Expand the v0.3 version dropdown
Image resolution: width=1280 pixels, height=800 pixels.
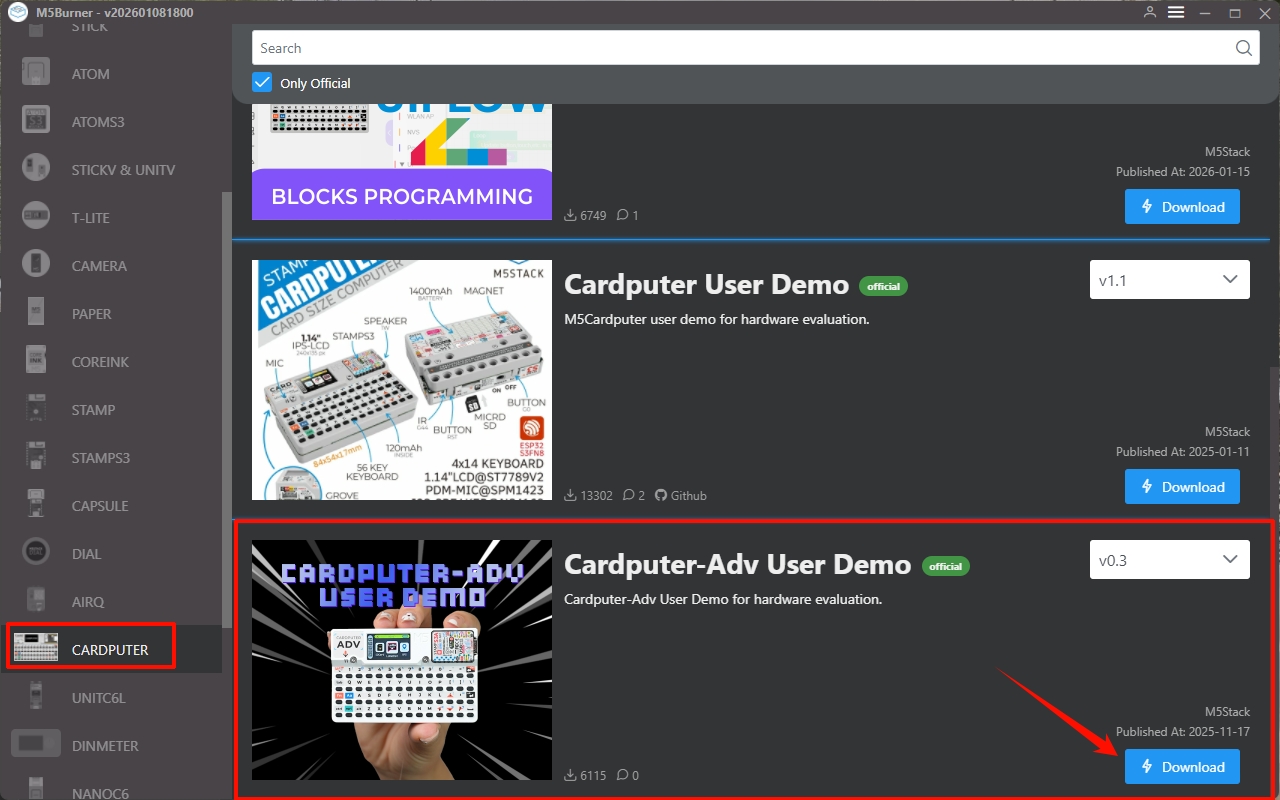1169,560
